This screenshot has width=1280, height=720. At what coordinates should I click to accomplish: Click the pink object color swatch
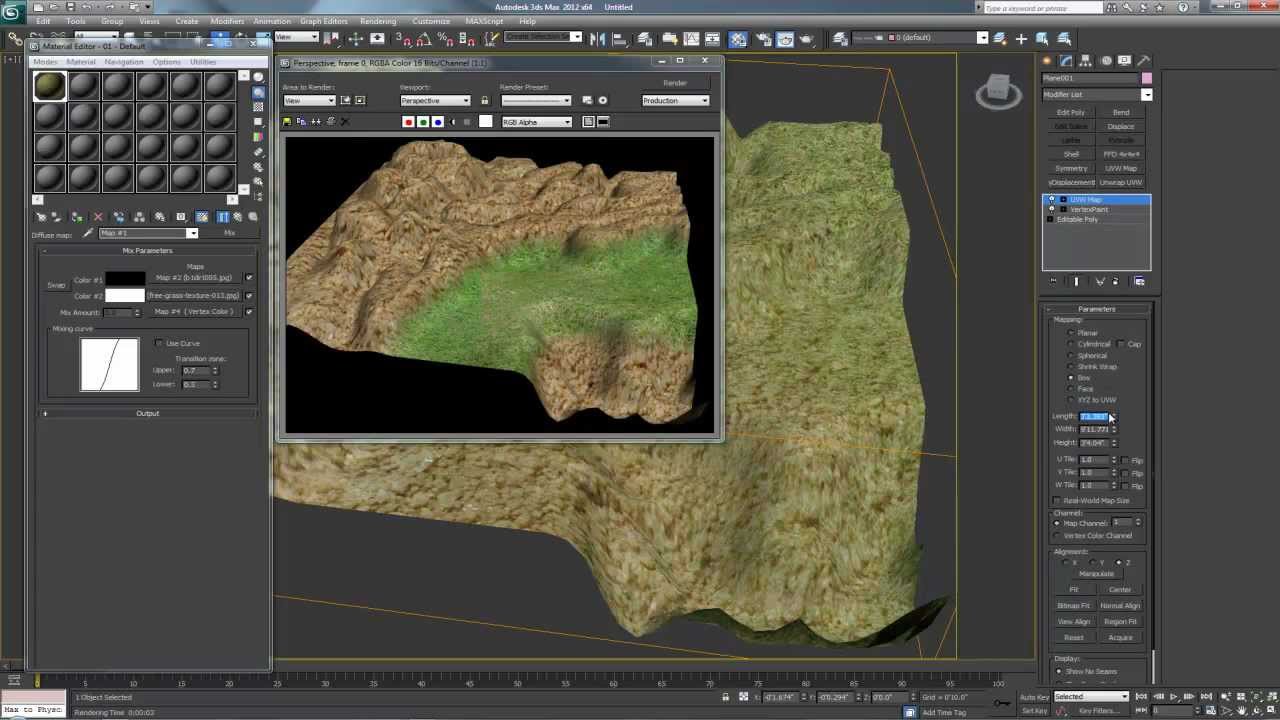1147,78
